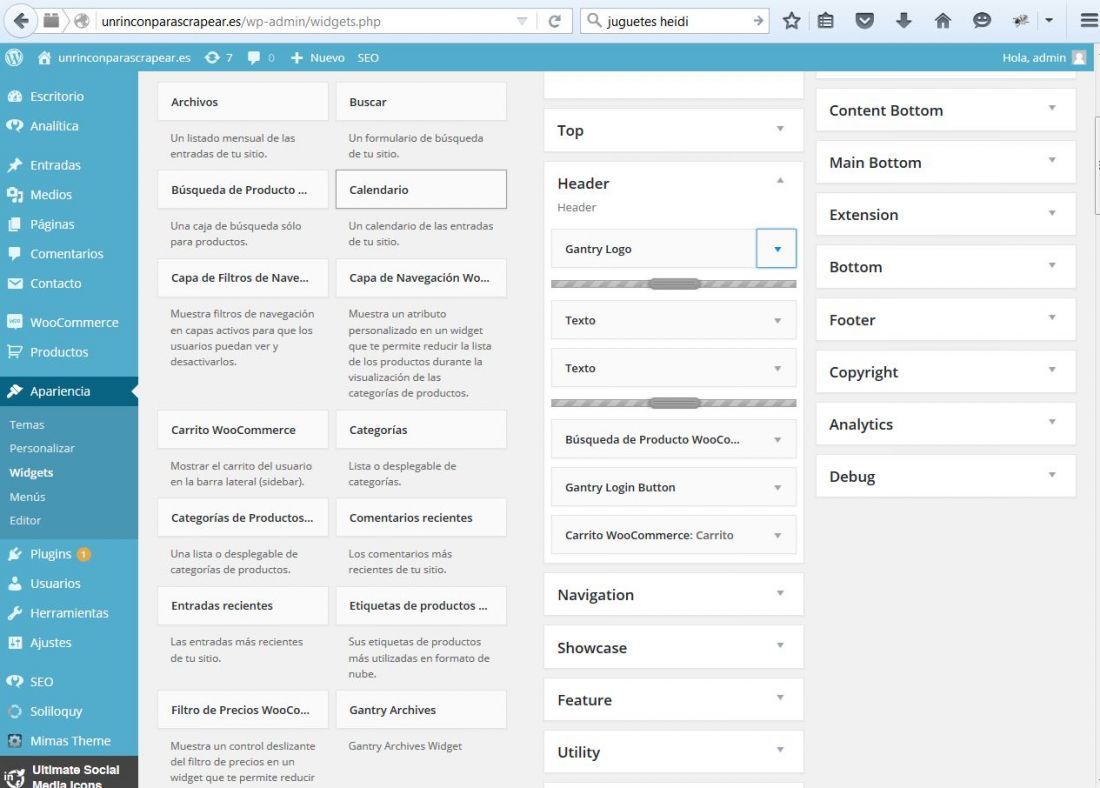Click the Medios media icon
Image resolution: width=1100 pixels, height=788 pixels.
[15, 195]
